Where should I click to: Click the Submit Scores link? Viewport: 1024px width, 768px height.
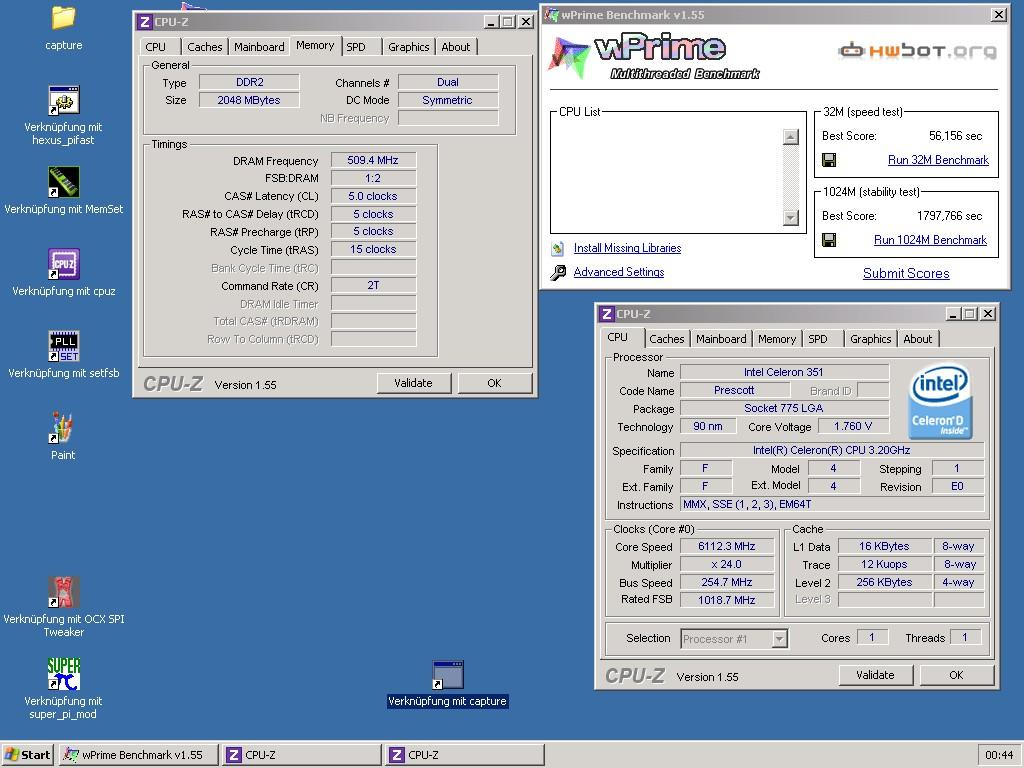(x=906, y=274)
